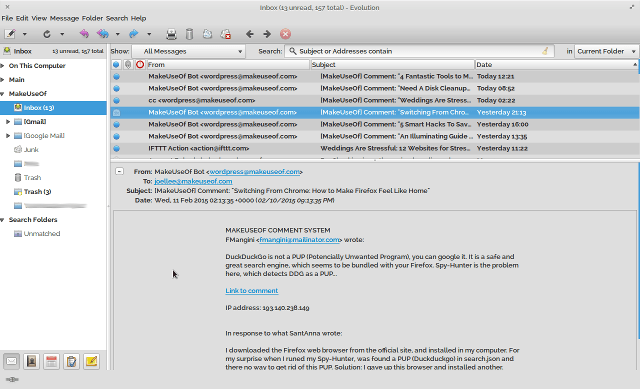Open the new message type dropdown arrow
The image size is (640, 389).
pos(24,34)
